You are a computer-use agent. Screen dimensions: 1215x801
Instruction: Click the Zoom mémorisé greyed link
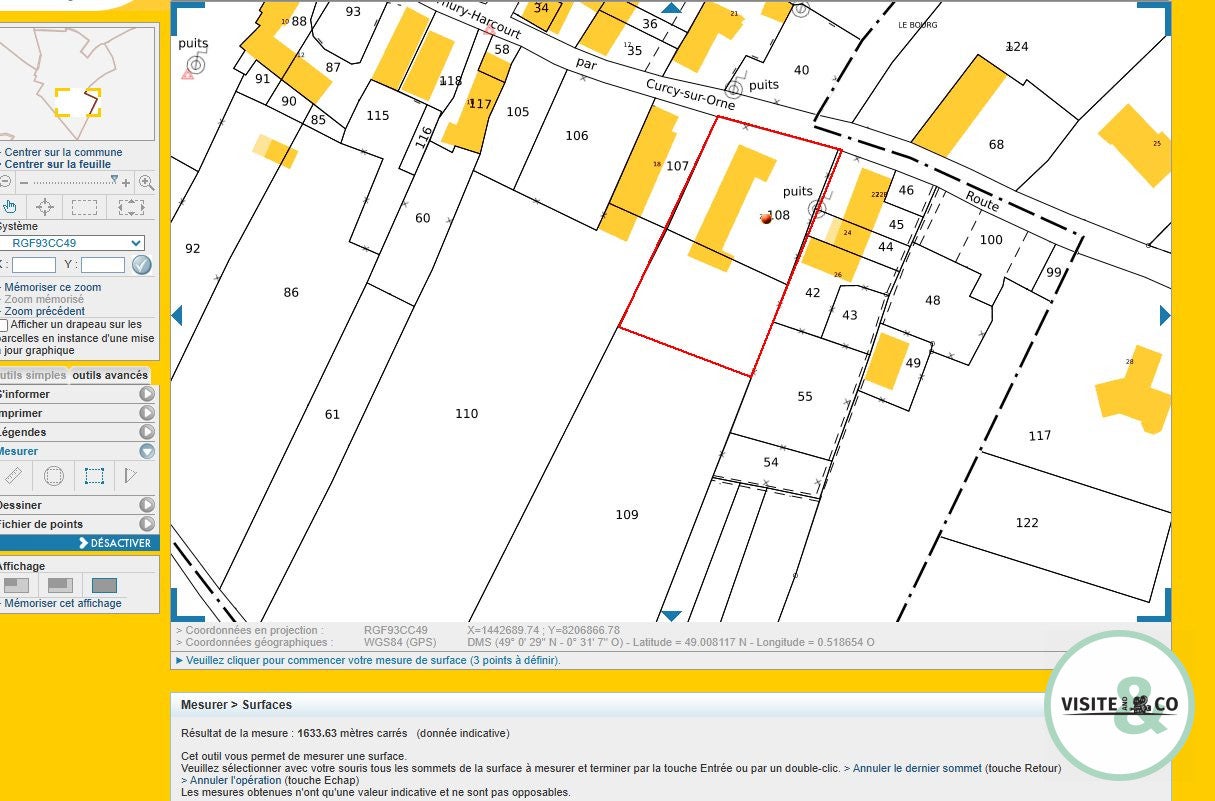coord(44,299)
